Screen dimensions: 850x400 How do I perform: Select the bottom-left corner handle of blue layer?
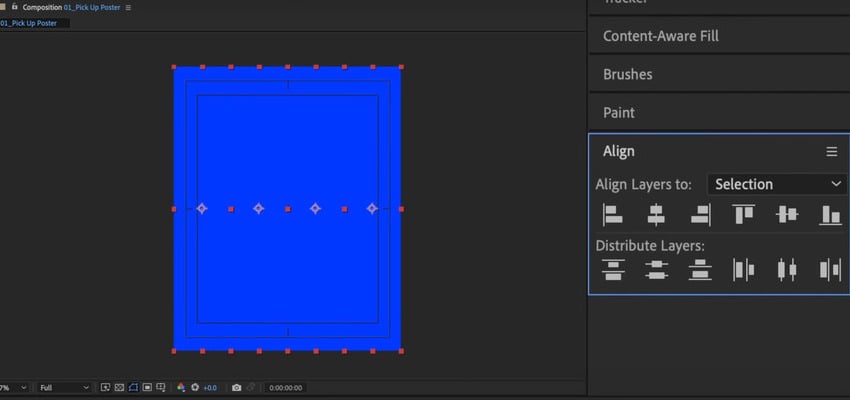point(174,351)
